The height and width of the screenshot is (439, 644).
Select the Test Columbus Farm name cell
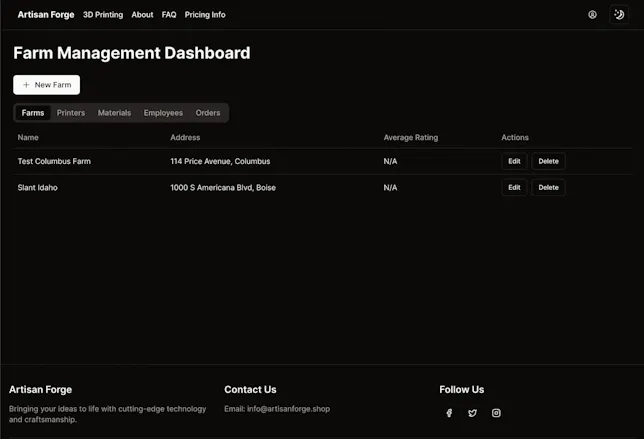click(54, 161)
